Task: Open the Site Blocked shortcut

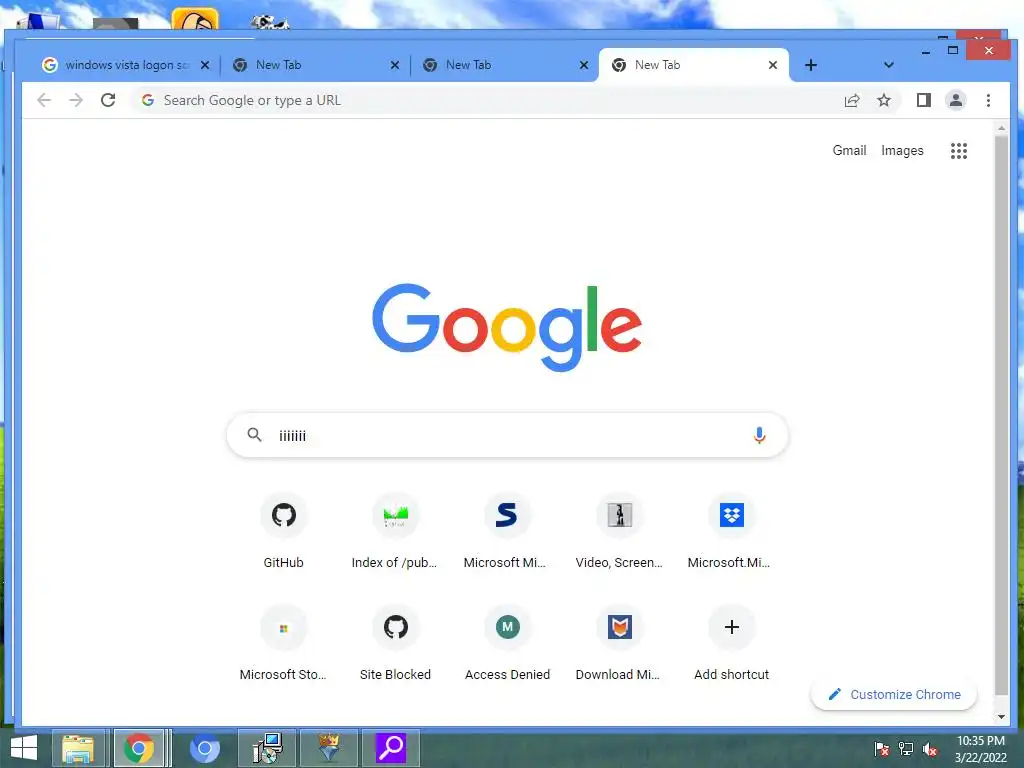Action: point(395,645)
